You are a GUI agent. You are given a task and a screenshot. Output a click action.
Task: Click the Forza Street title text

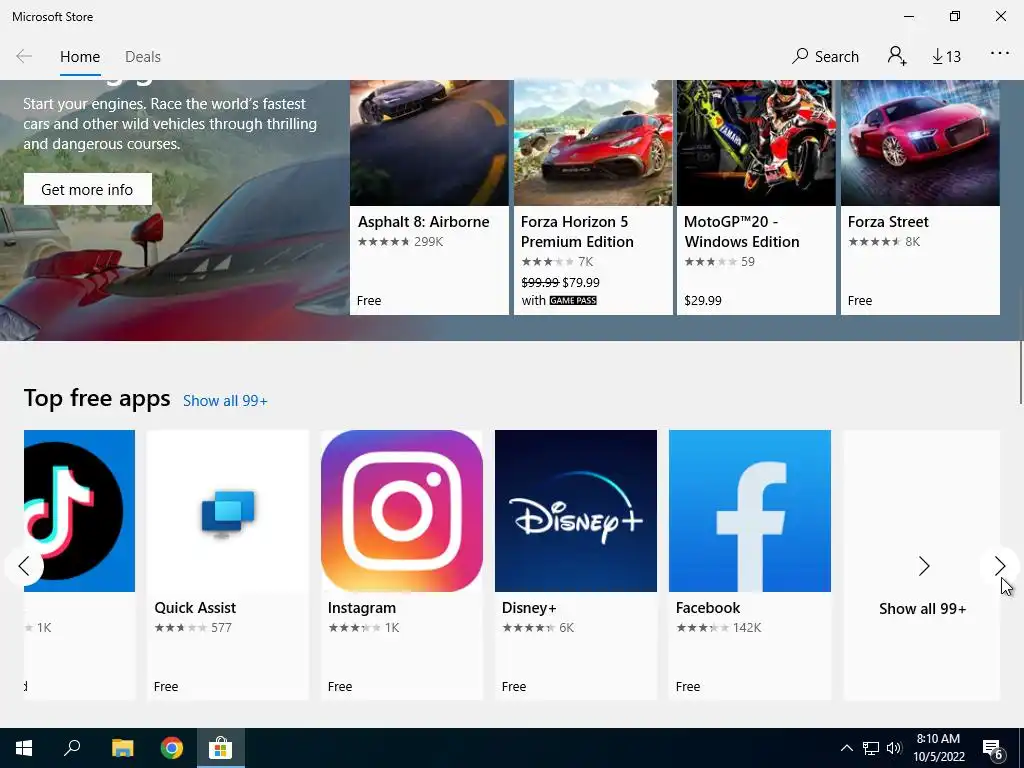pos(888,222)
